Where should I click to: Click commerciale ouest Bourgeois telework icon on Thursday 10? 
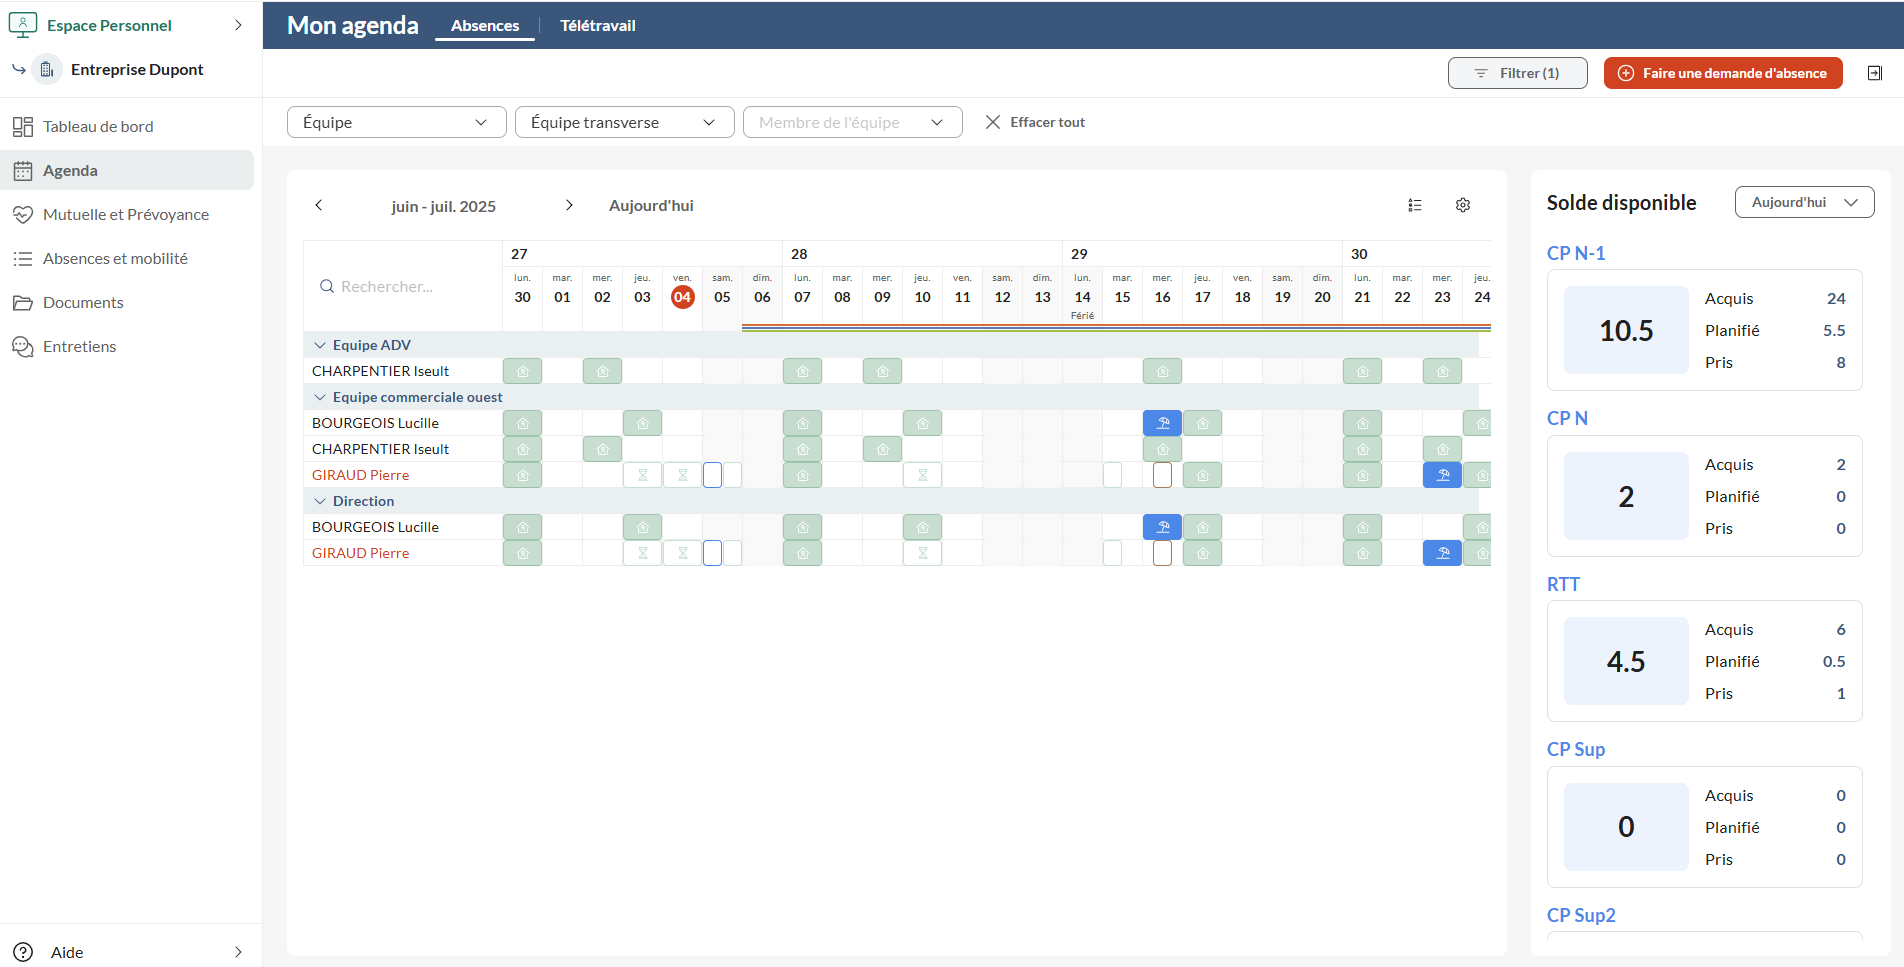coord(923,423)
